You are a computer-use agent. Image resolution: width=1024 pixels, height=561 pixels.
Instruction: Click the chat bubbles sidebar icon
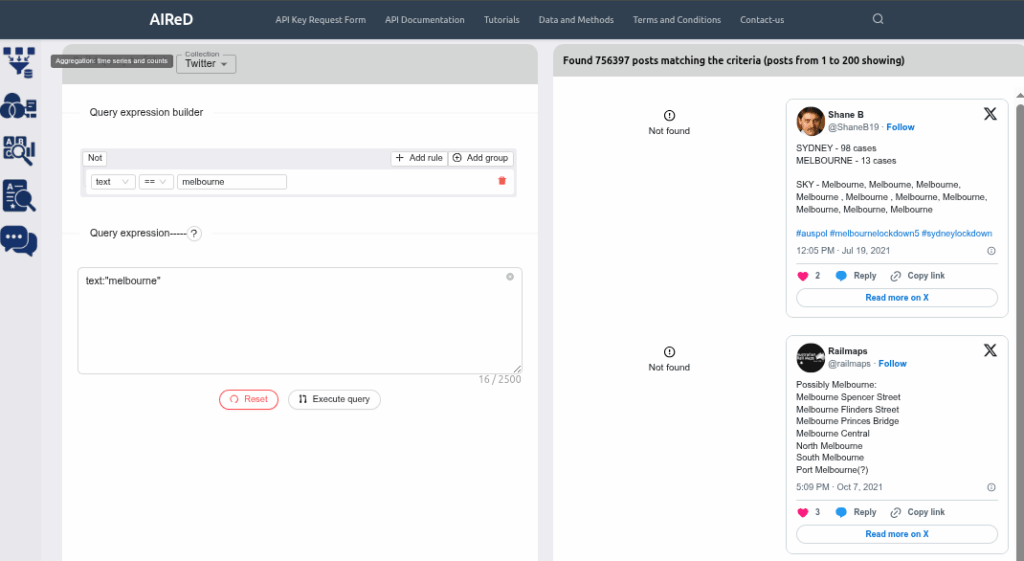20,240
